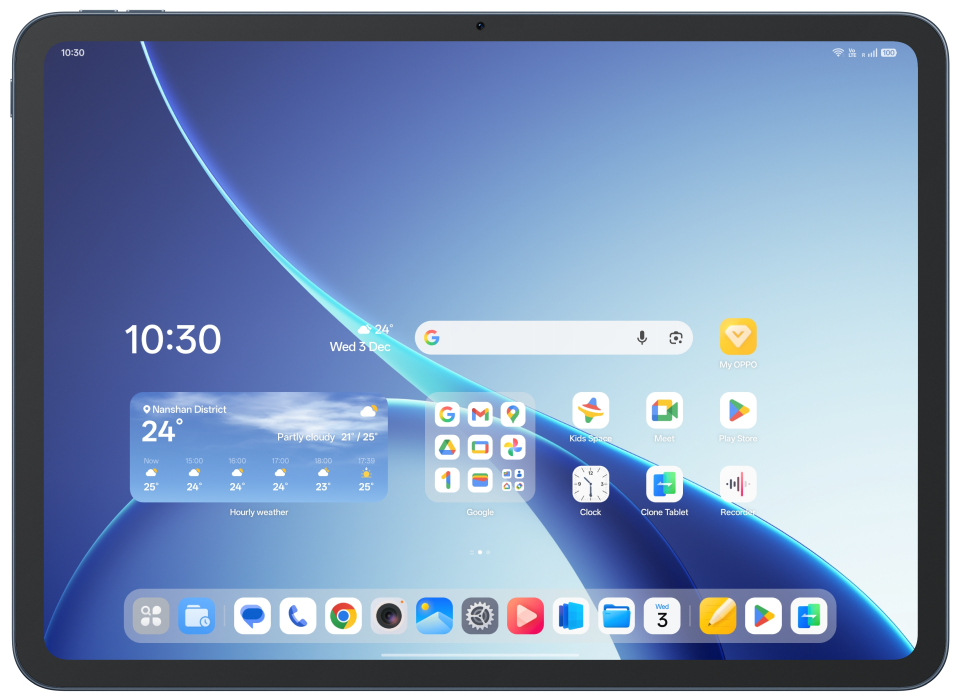Open Google app inside Google folder

[447, 415]
